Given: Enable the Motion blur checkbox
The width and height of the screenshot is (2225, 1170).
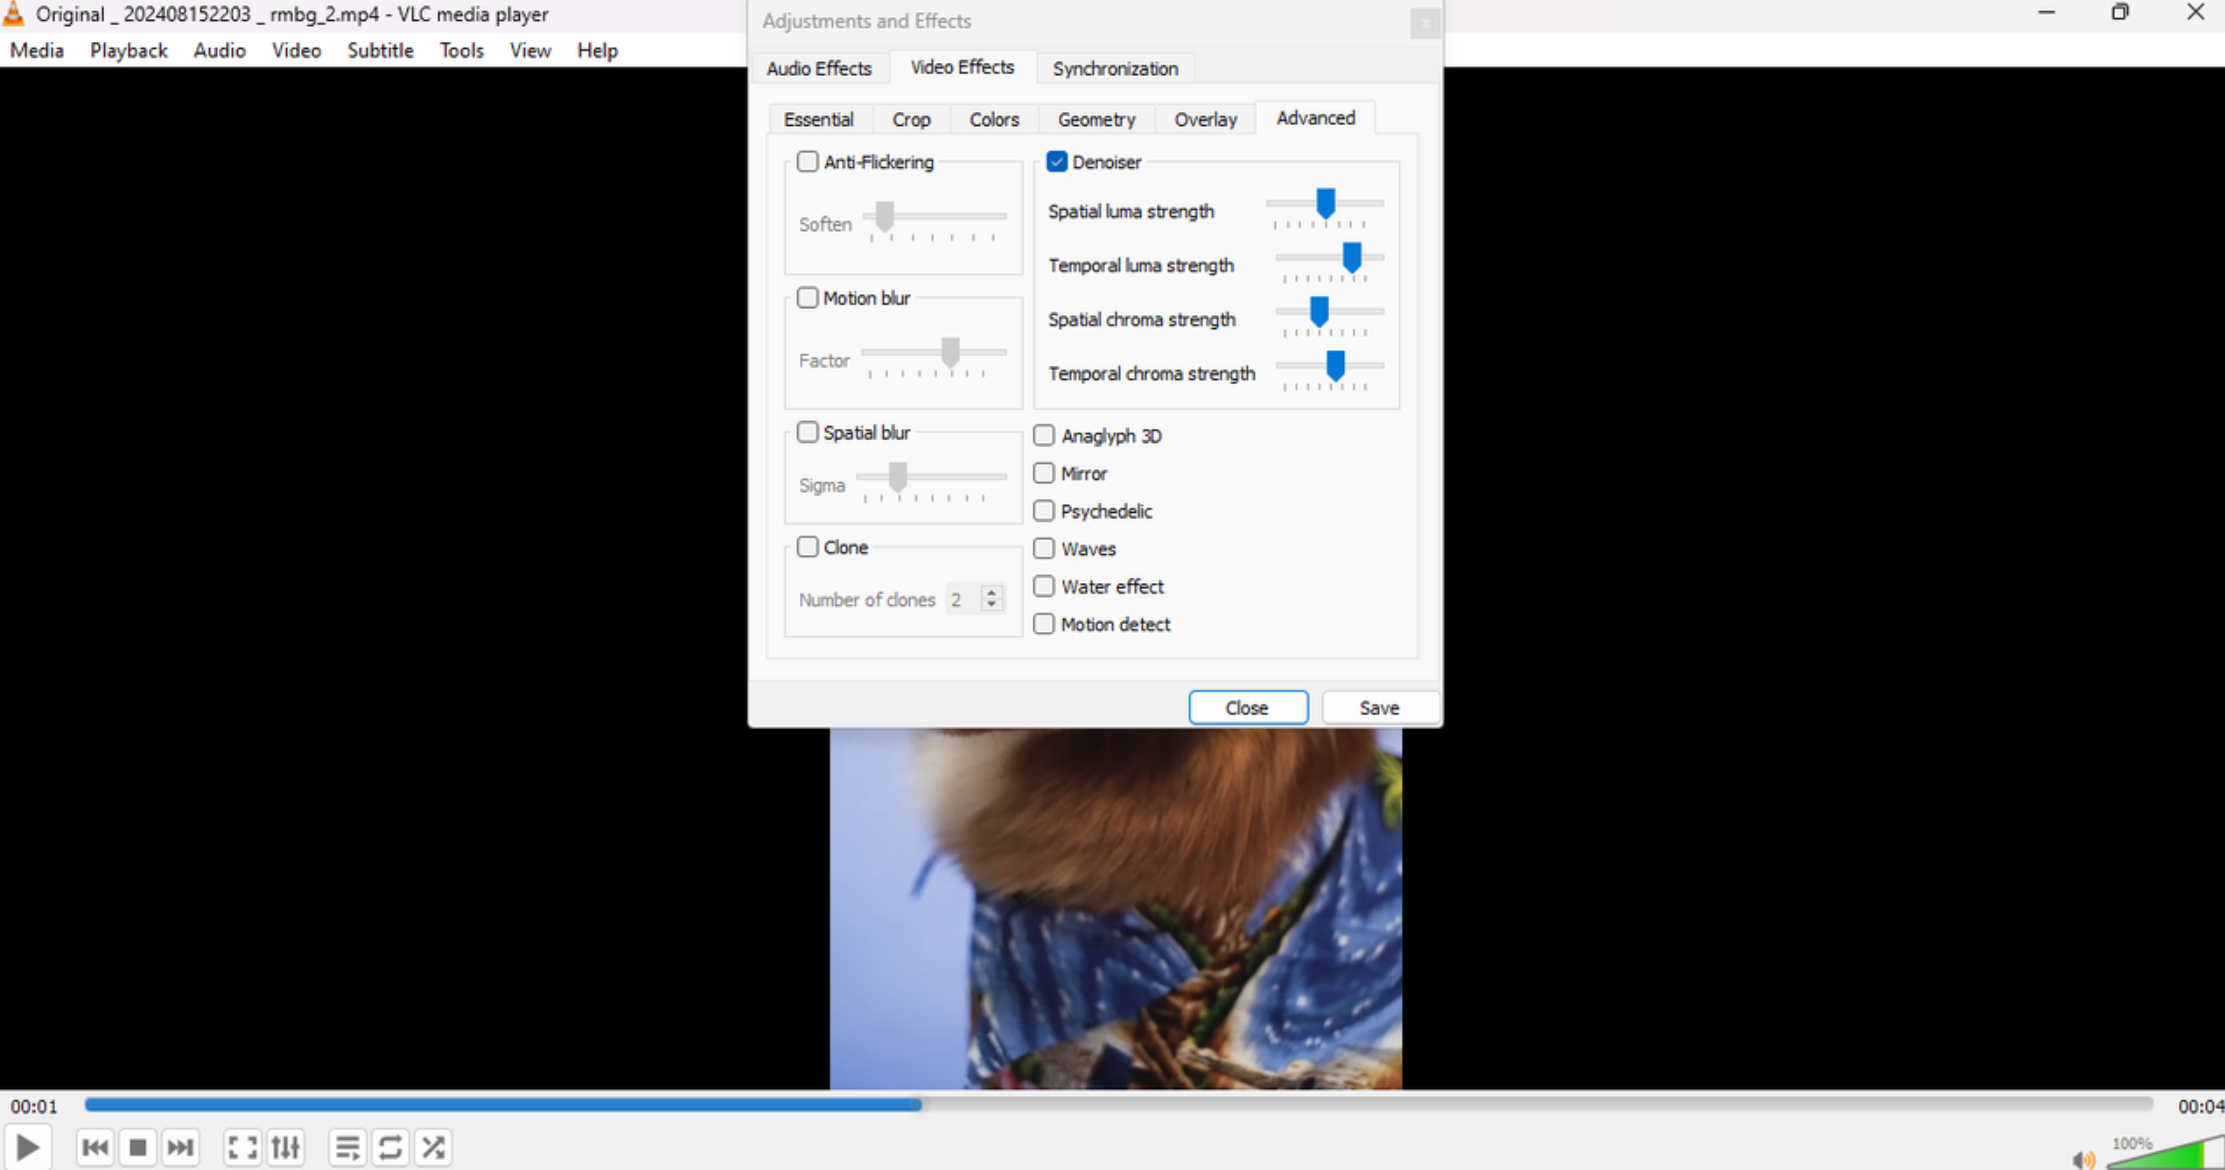Looking at the screenshot, I should click(x=806, y=296).
